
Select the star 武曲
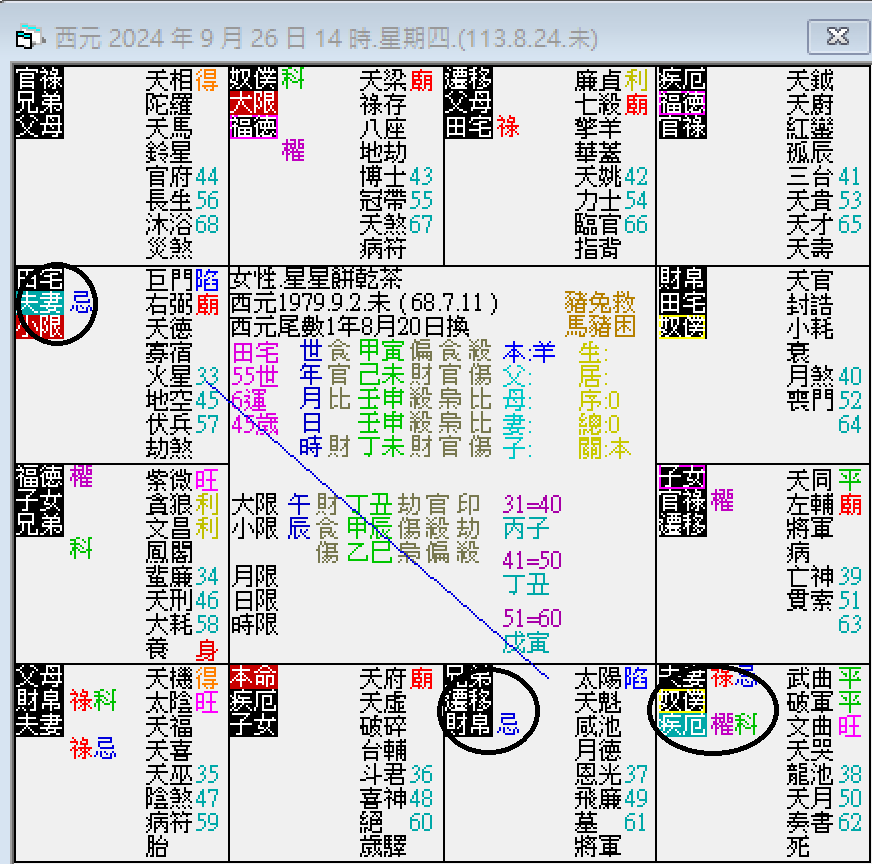point(810,678)
